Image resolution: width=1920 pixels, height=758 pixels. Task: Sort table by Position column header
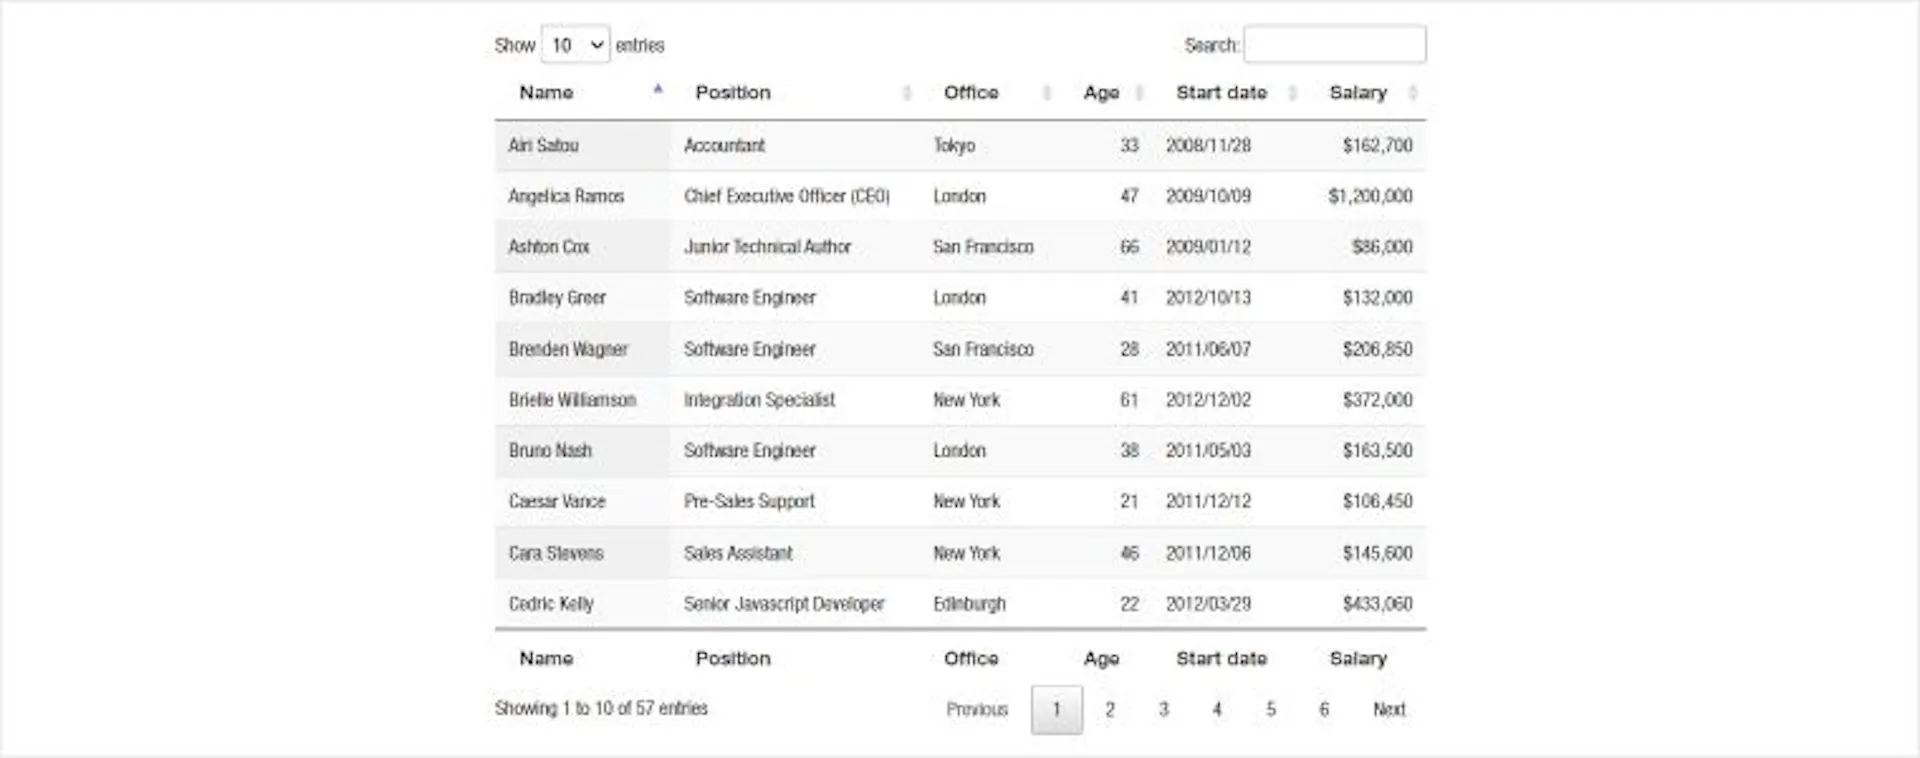pos(733,93)
